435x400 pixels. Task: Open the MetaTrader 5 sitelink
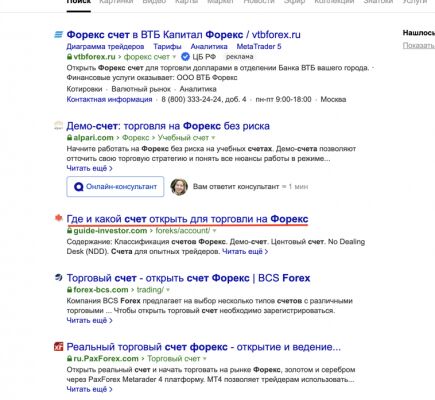click(x=259, y=47)
